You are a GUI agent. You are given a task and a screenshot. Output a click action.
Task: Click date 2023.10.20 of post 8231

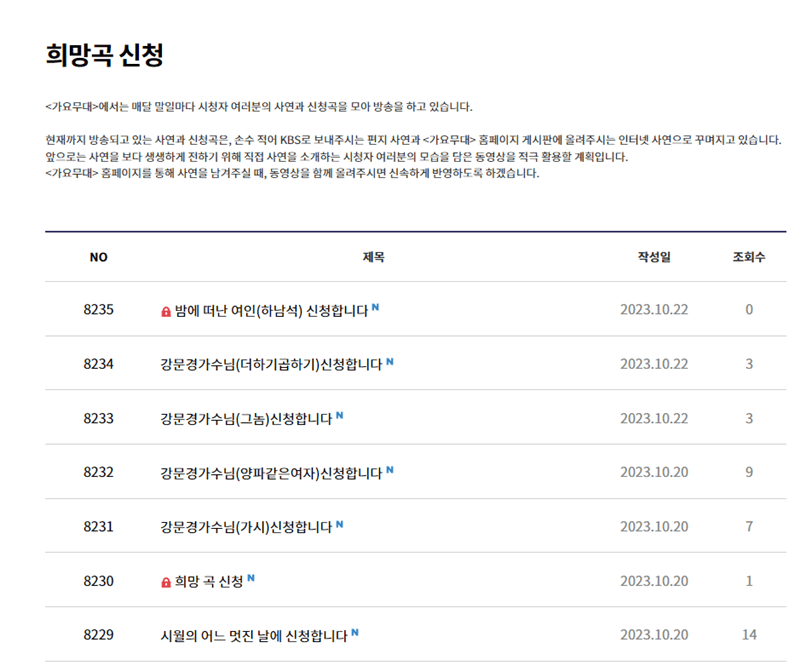pos(654,526)
